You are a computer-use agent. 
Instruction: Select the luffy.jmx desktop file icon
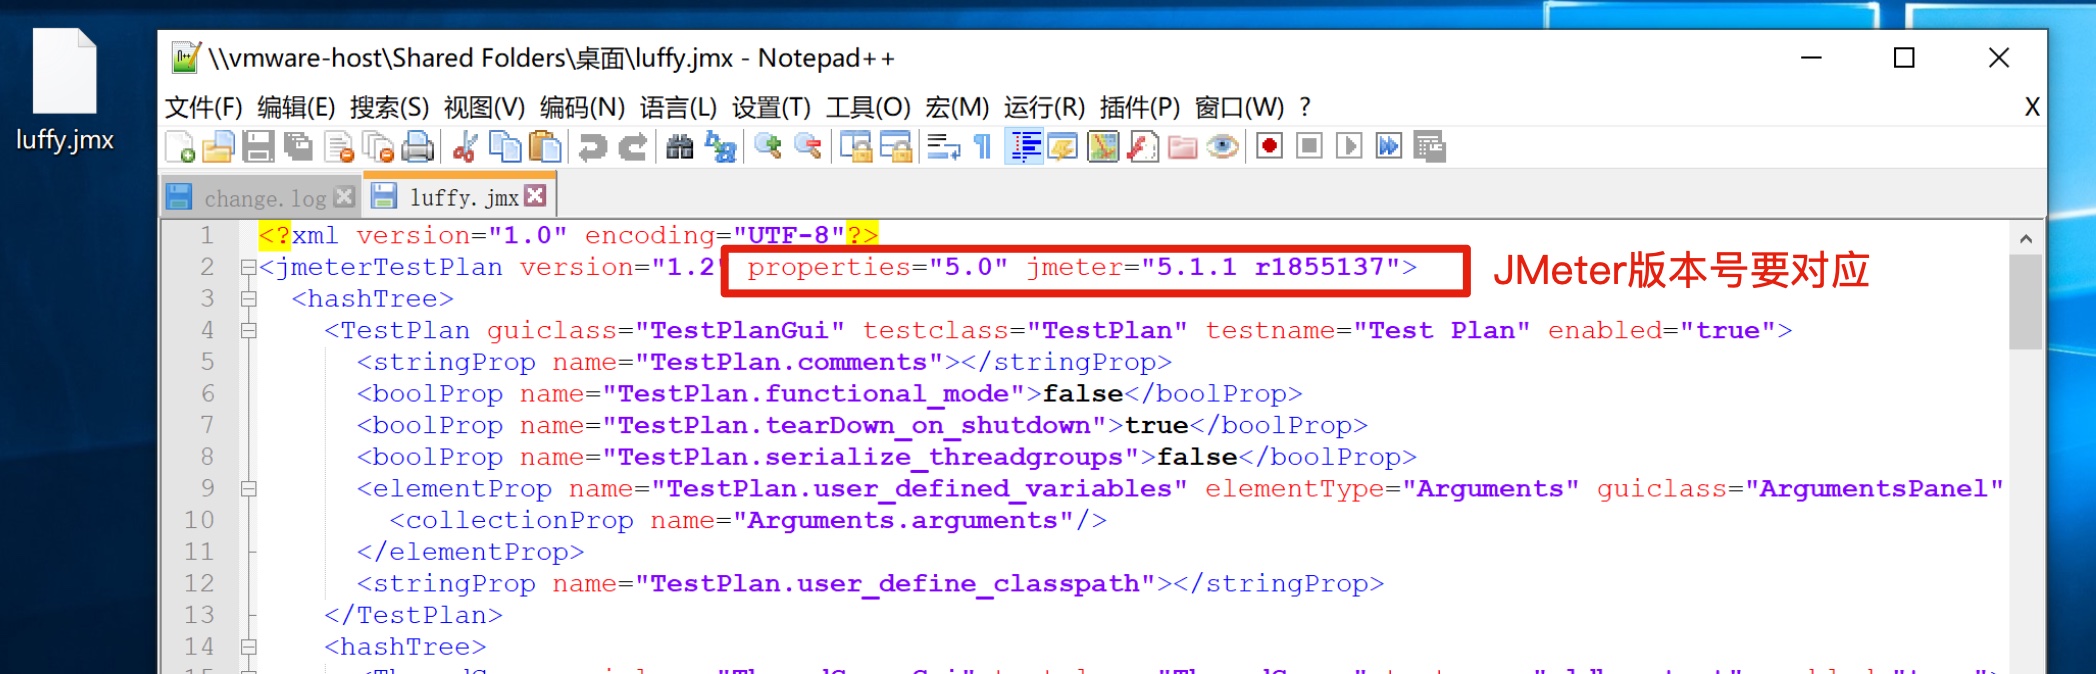tap(65, 75)
